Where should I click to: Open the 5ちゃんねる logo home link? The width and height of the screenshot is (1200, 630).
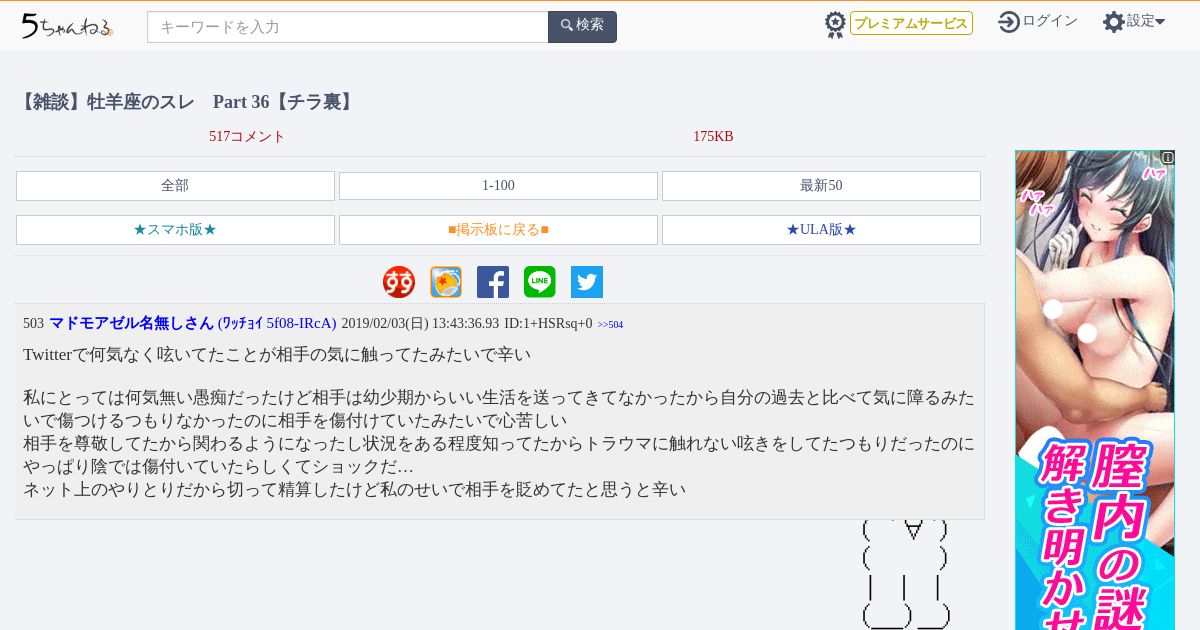click(67, 26)
